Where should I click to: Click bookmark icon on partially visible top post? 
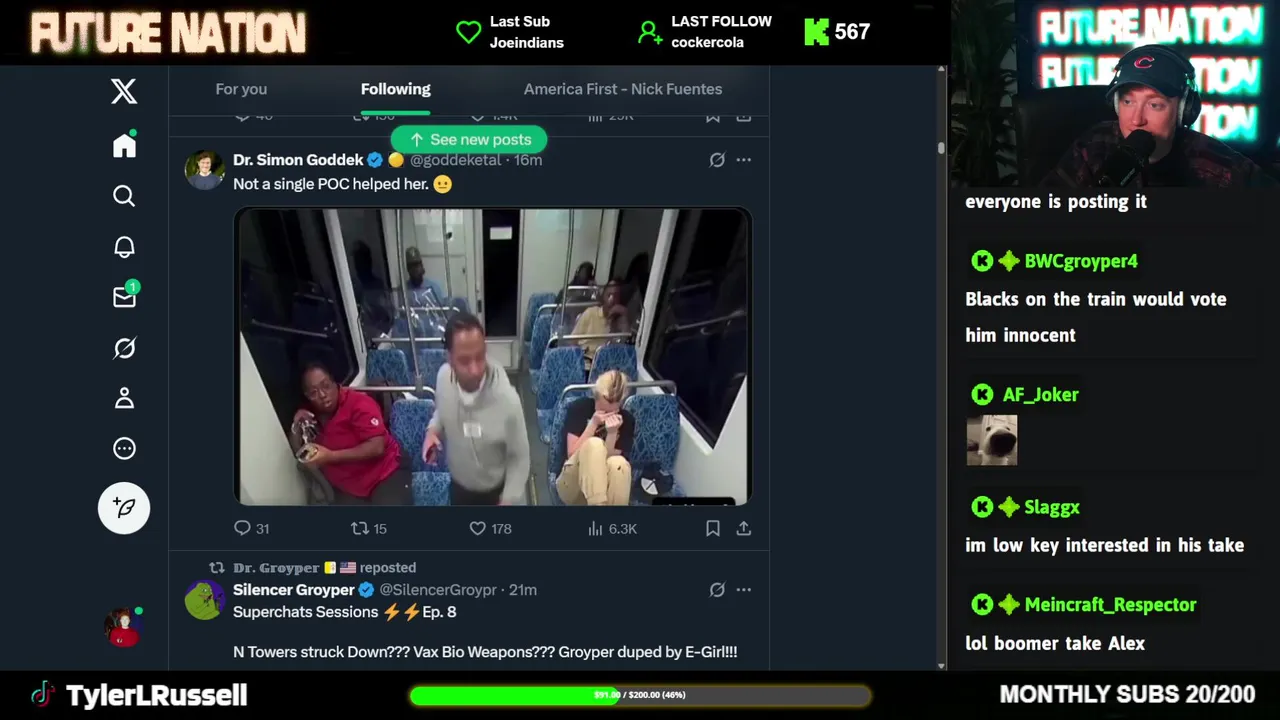coord(713,117)
